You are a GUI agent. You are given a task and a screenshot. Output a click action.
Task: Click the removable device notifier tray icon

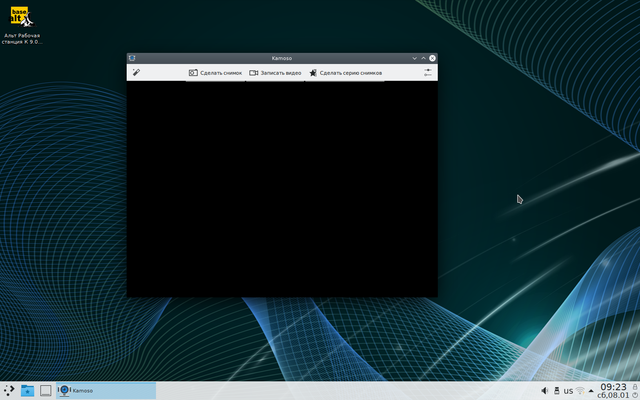point(556,391)
